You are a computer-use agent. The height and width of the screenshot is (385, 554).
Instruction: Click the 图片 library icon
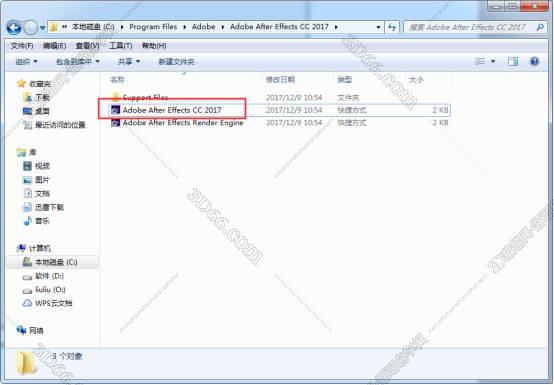(x=27, y=180)
